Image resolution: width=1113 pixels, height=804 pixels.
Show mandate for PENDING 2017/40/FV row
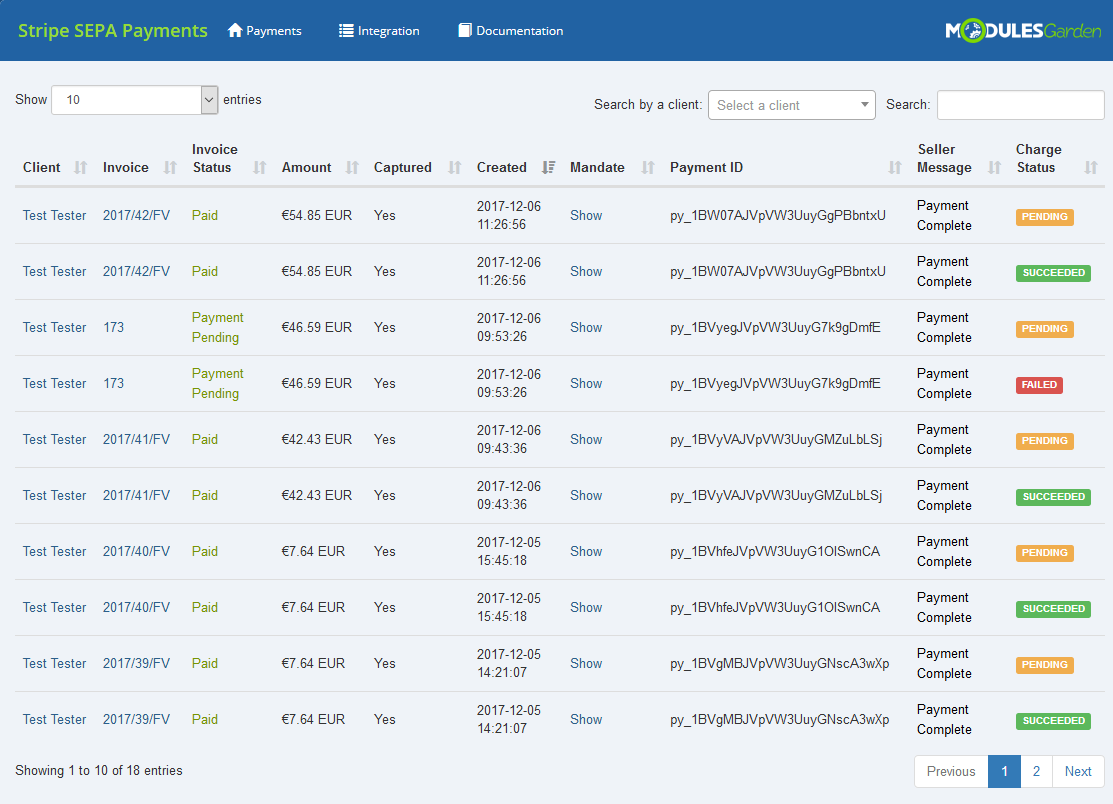[586, 552]
